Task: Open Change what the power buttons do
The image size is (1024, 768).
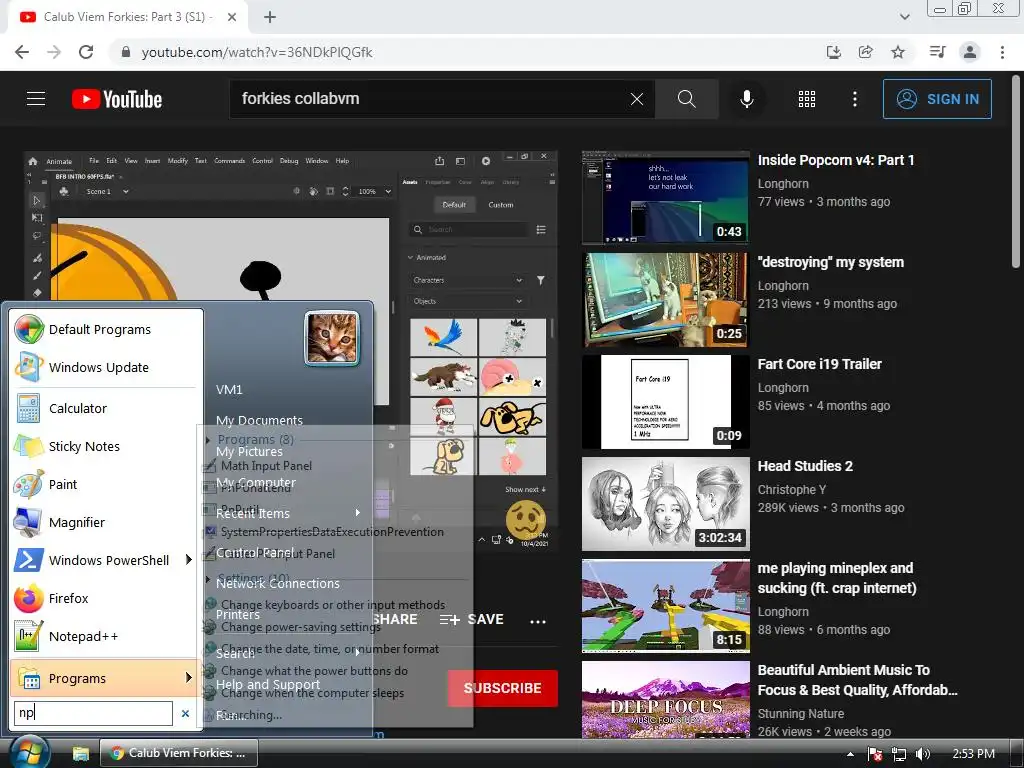Action: 314,671
